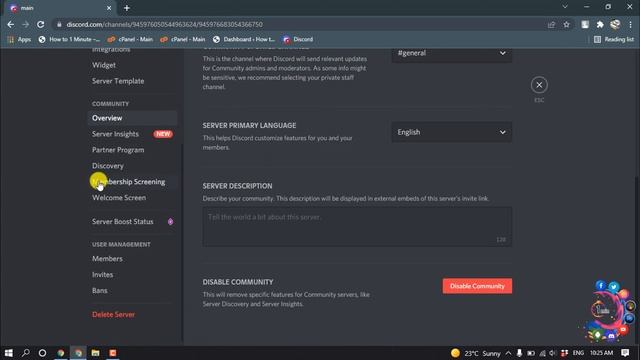Bookmark this page with the star icon

coord(567,24)
